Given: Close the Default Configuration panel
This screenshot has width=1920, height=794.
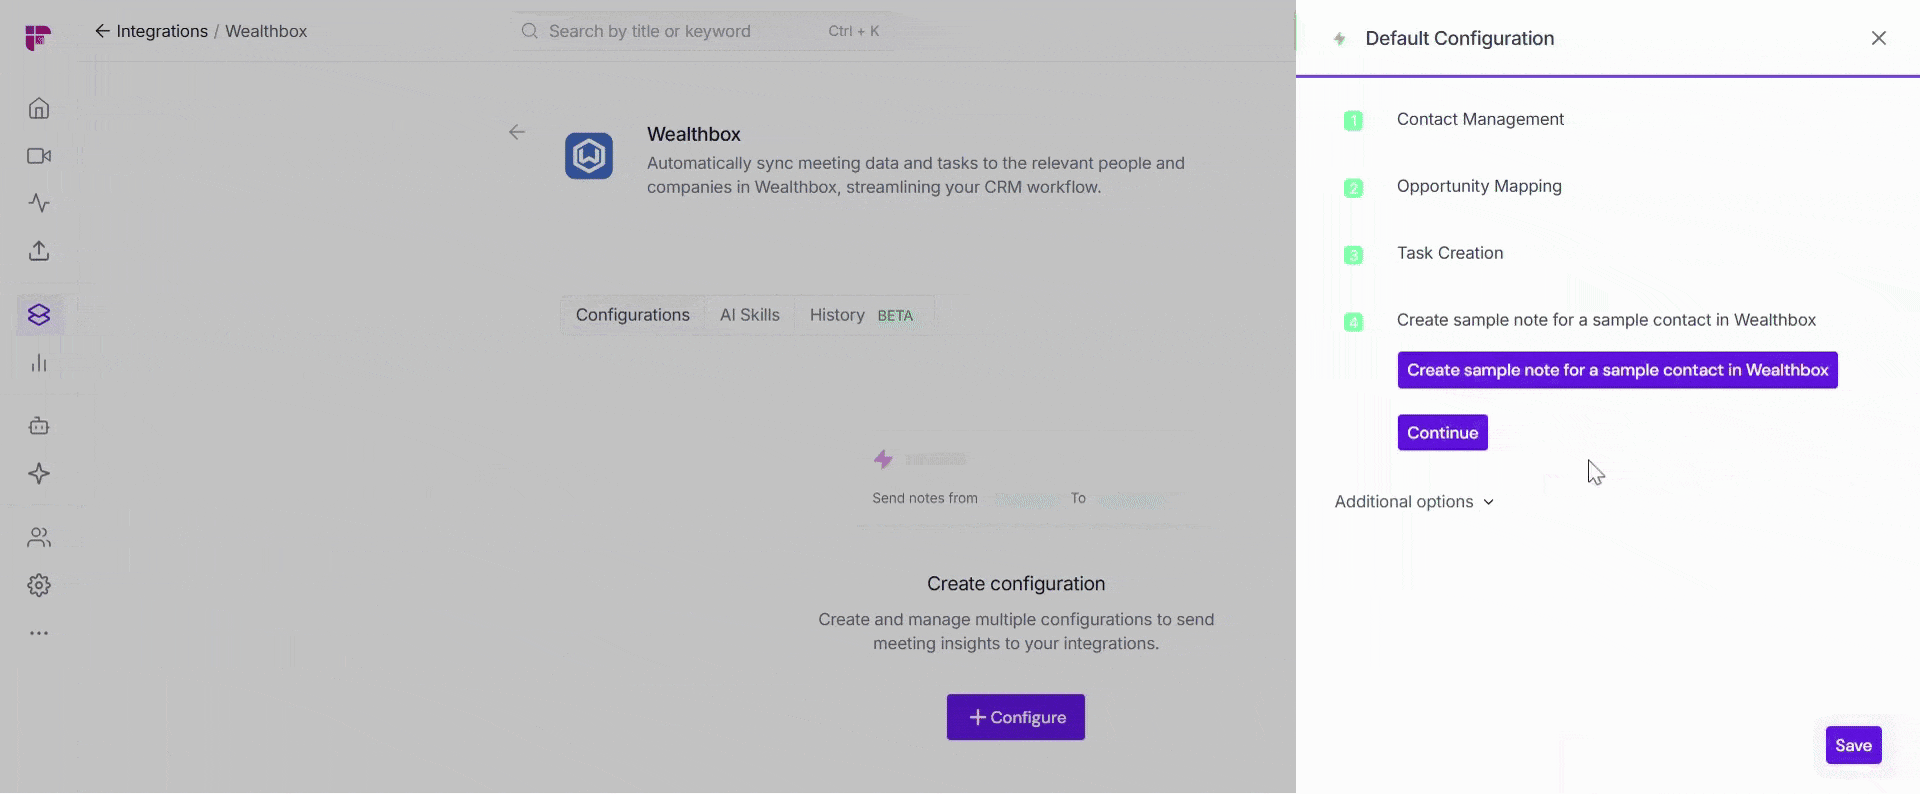Looking at the screenshot, I should (x=1879, y=38).
